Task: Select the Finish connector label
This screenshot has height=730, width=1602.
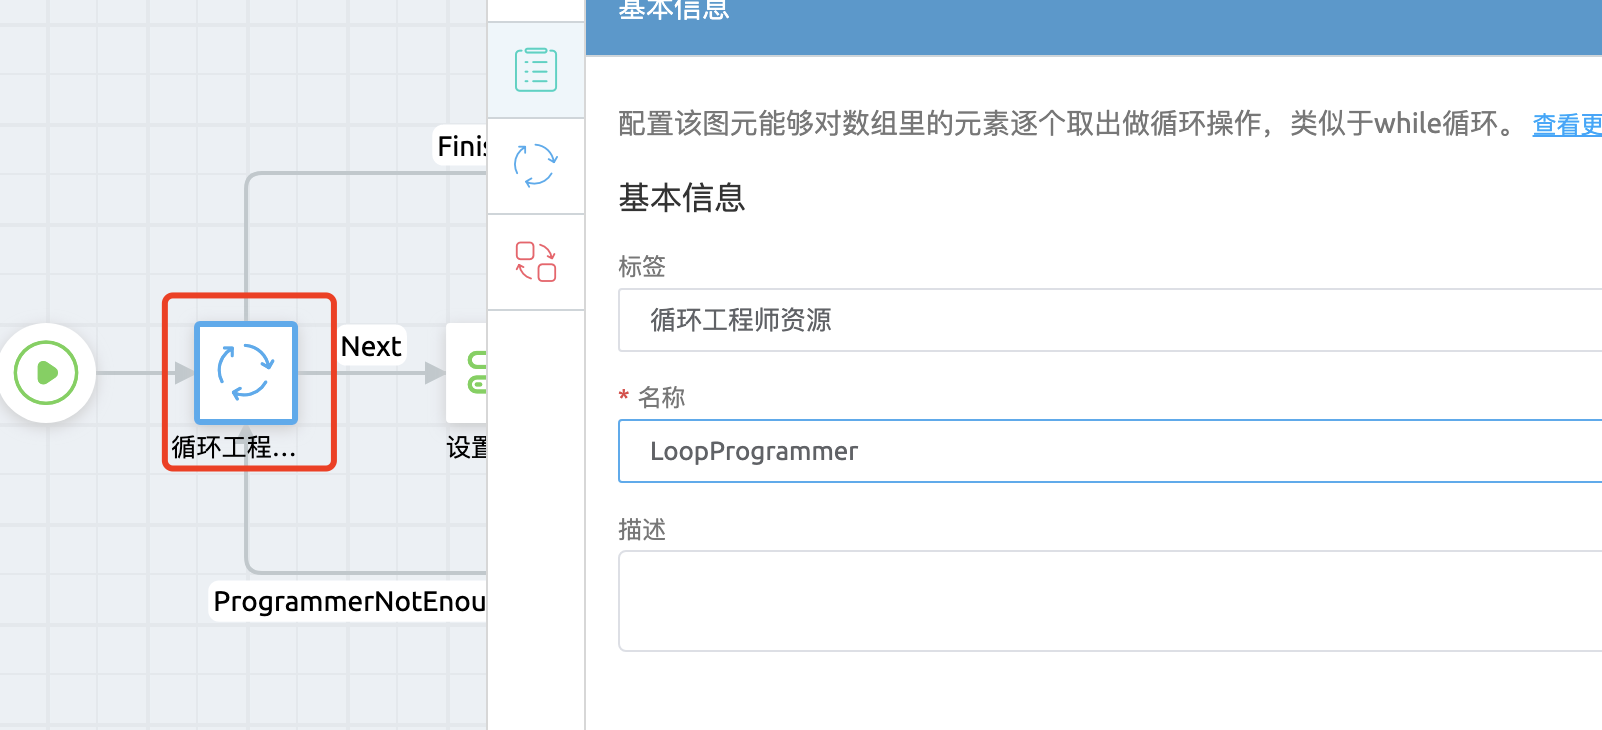Action: click(x=461, y=147)
